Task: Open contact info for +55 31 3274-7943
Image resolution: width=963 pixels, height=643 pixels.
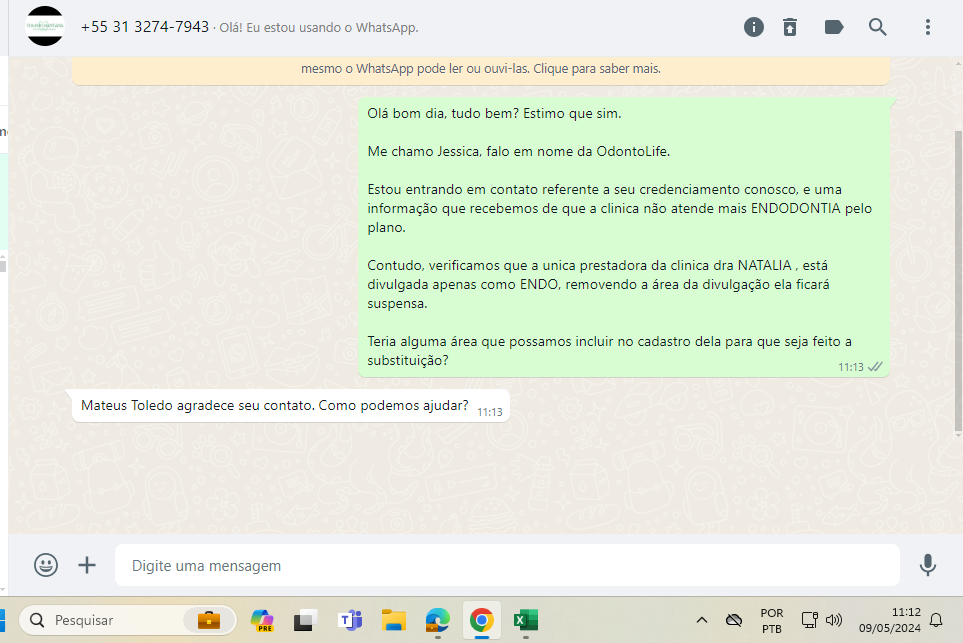Action: click(145, 27)
